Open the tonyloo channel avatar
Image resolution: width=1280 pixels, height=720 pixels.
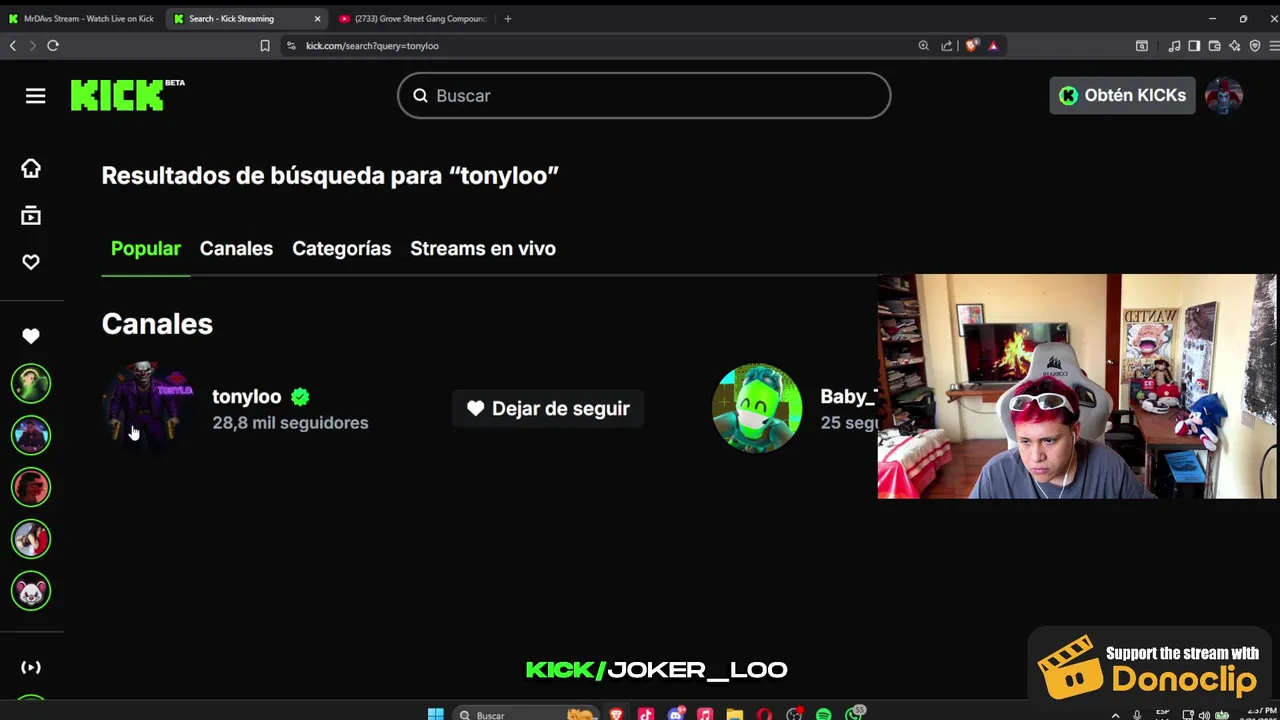click(147, 408)
